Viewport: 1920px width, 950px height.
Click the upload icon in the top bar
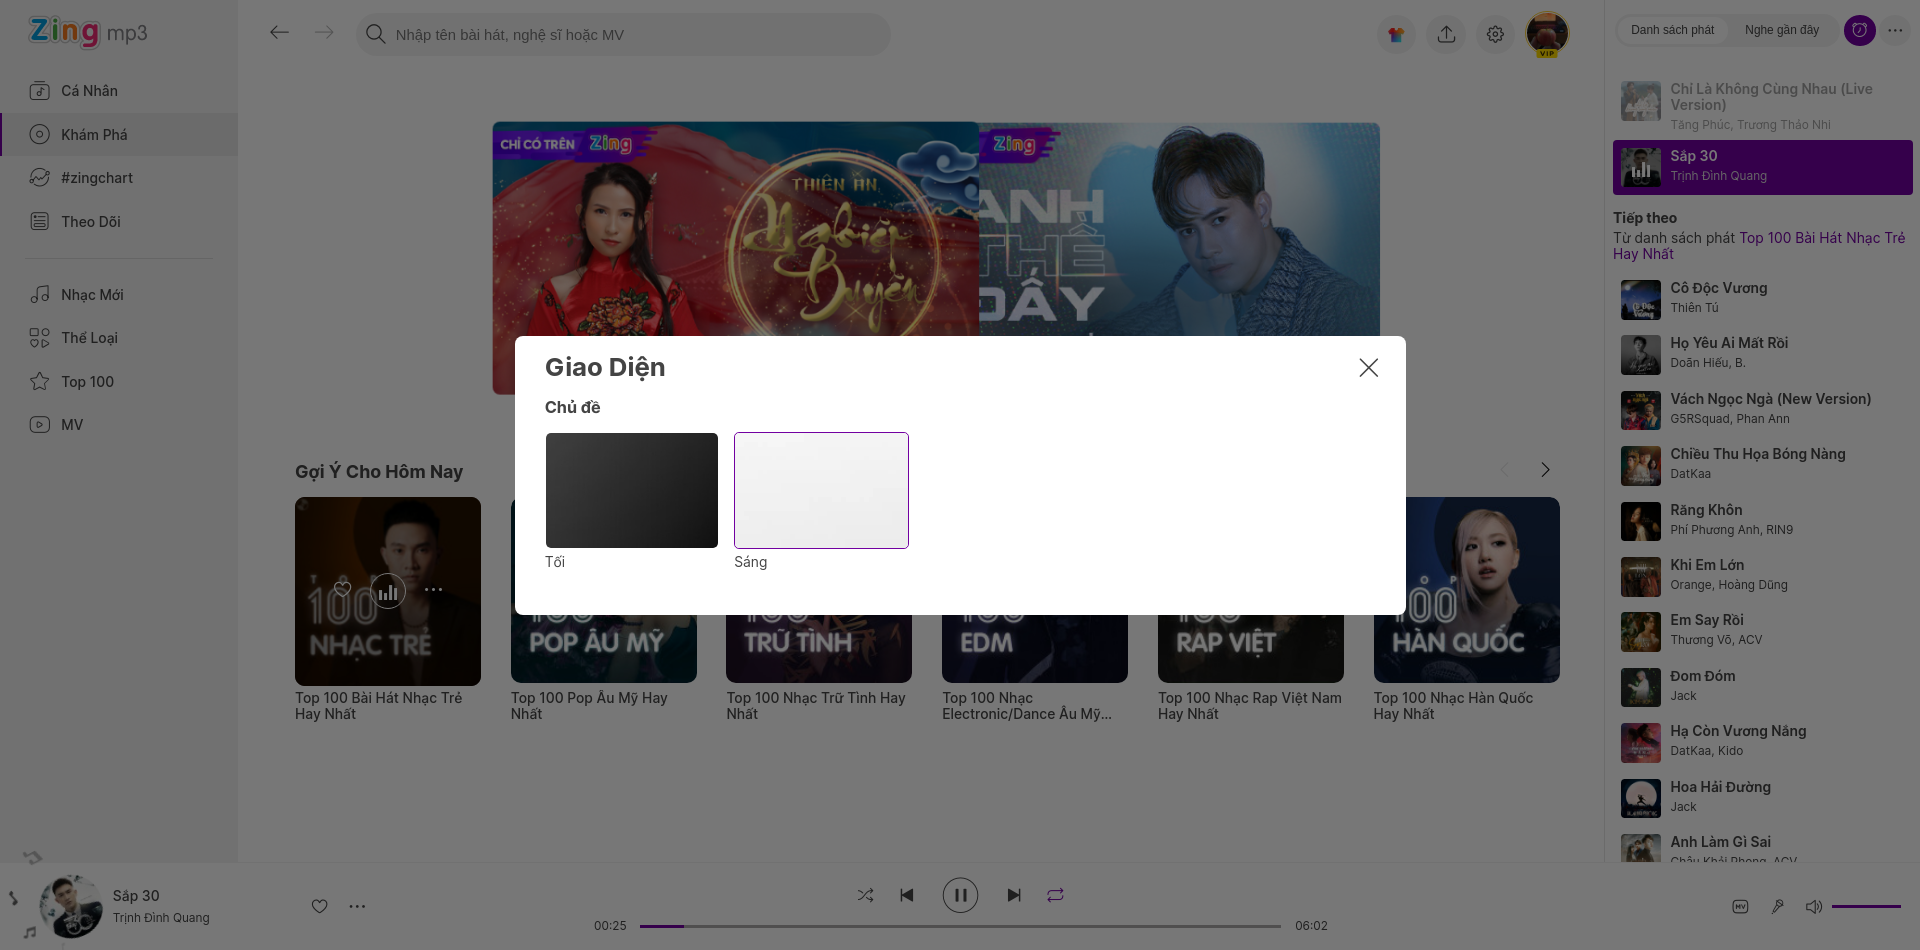[1446, 33]
